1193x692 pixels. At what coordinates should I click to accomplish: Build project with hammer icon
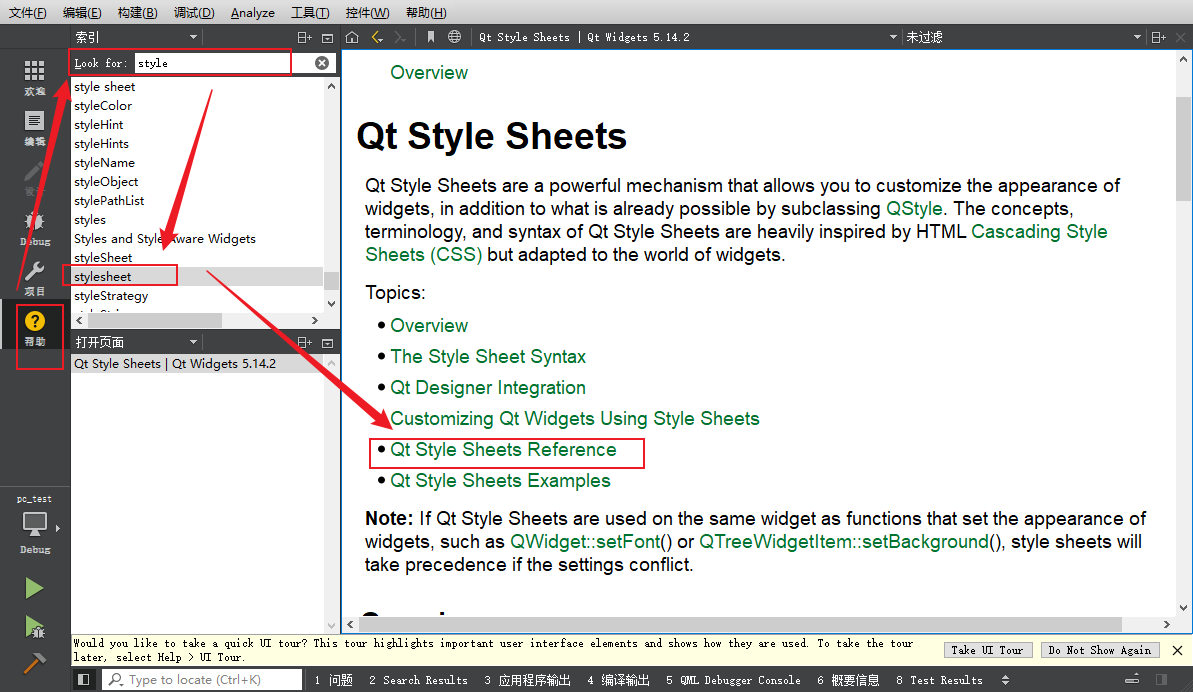tap(34, 663)
